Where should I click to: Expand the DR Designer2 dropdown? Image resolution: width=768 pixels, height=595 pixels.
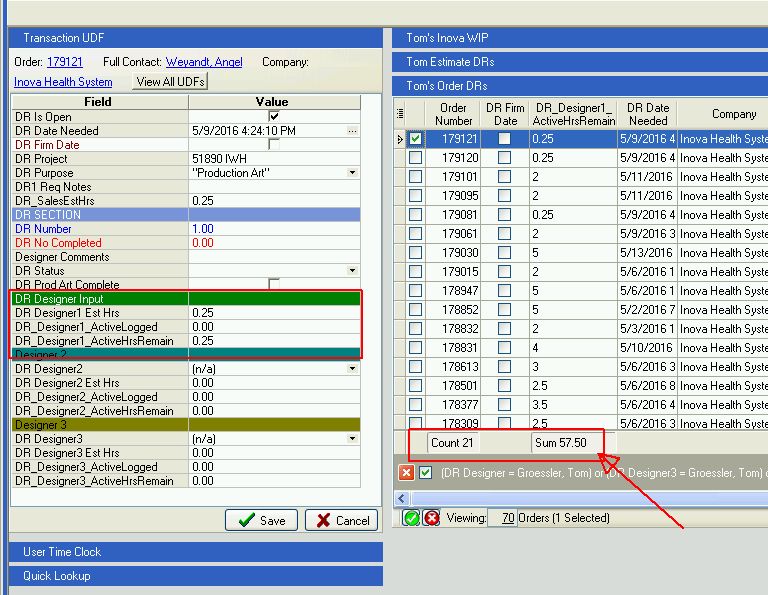point(352,368)
